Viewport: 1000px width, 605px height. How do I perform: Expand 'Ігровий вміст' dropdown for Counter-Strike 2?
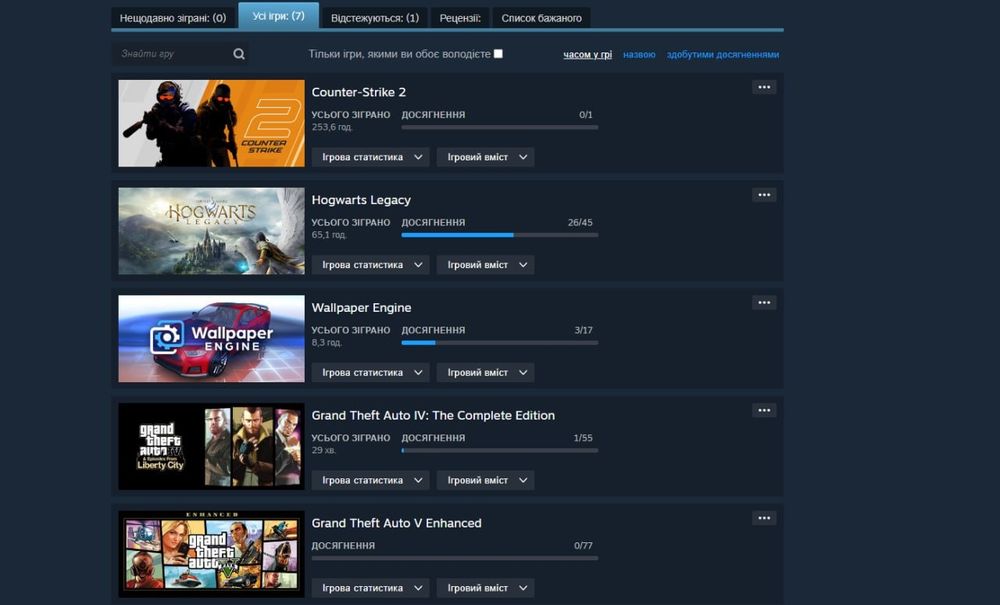[x=485, y=157]
